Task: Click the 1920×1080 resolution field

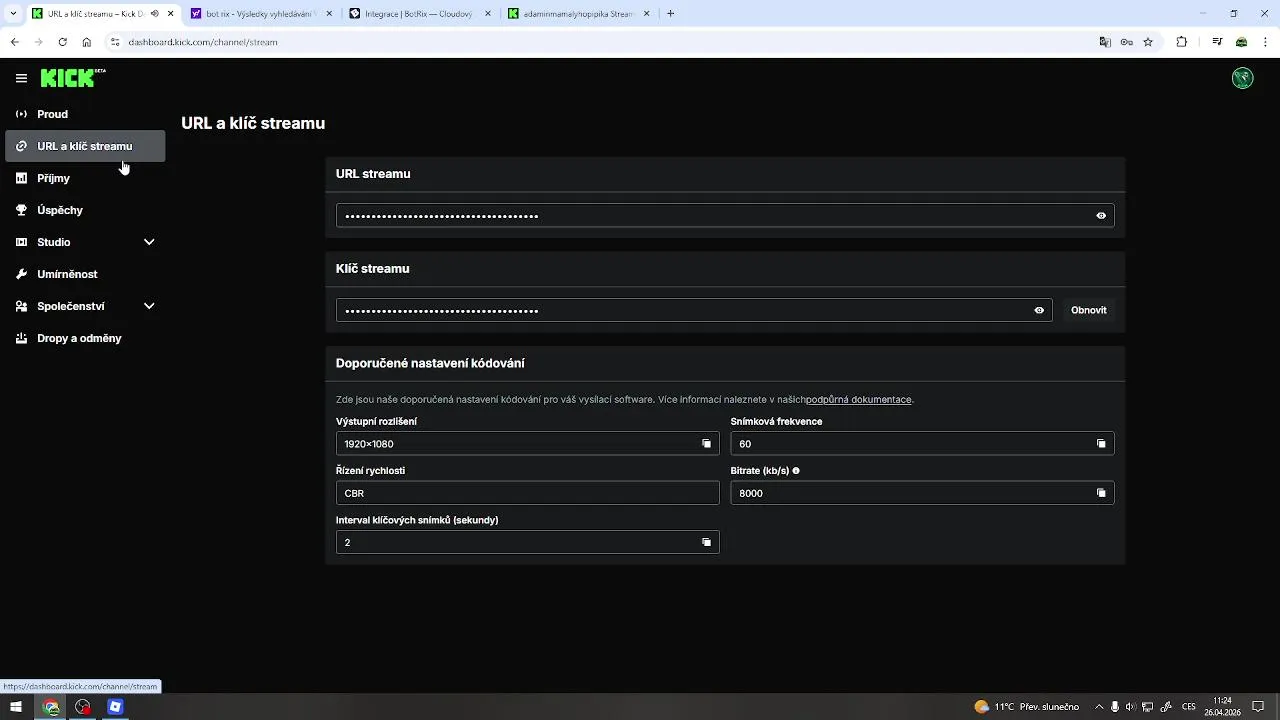Action: [x=527, y=444]
